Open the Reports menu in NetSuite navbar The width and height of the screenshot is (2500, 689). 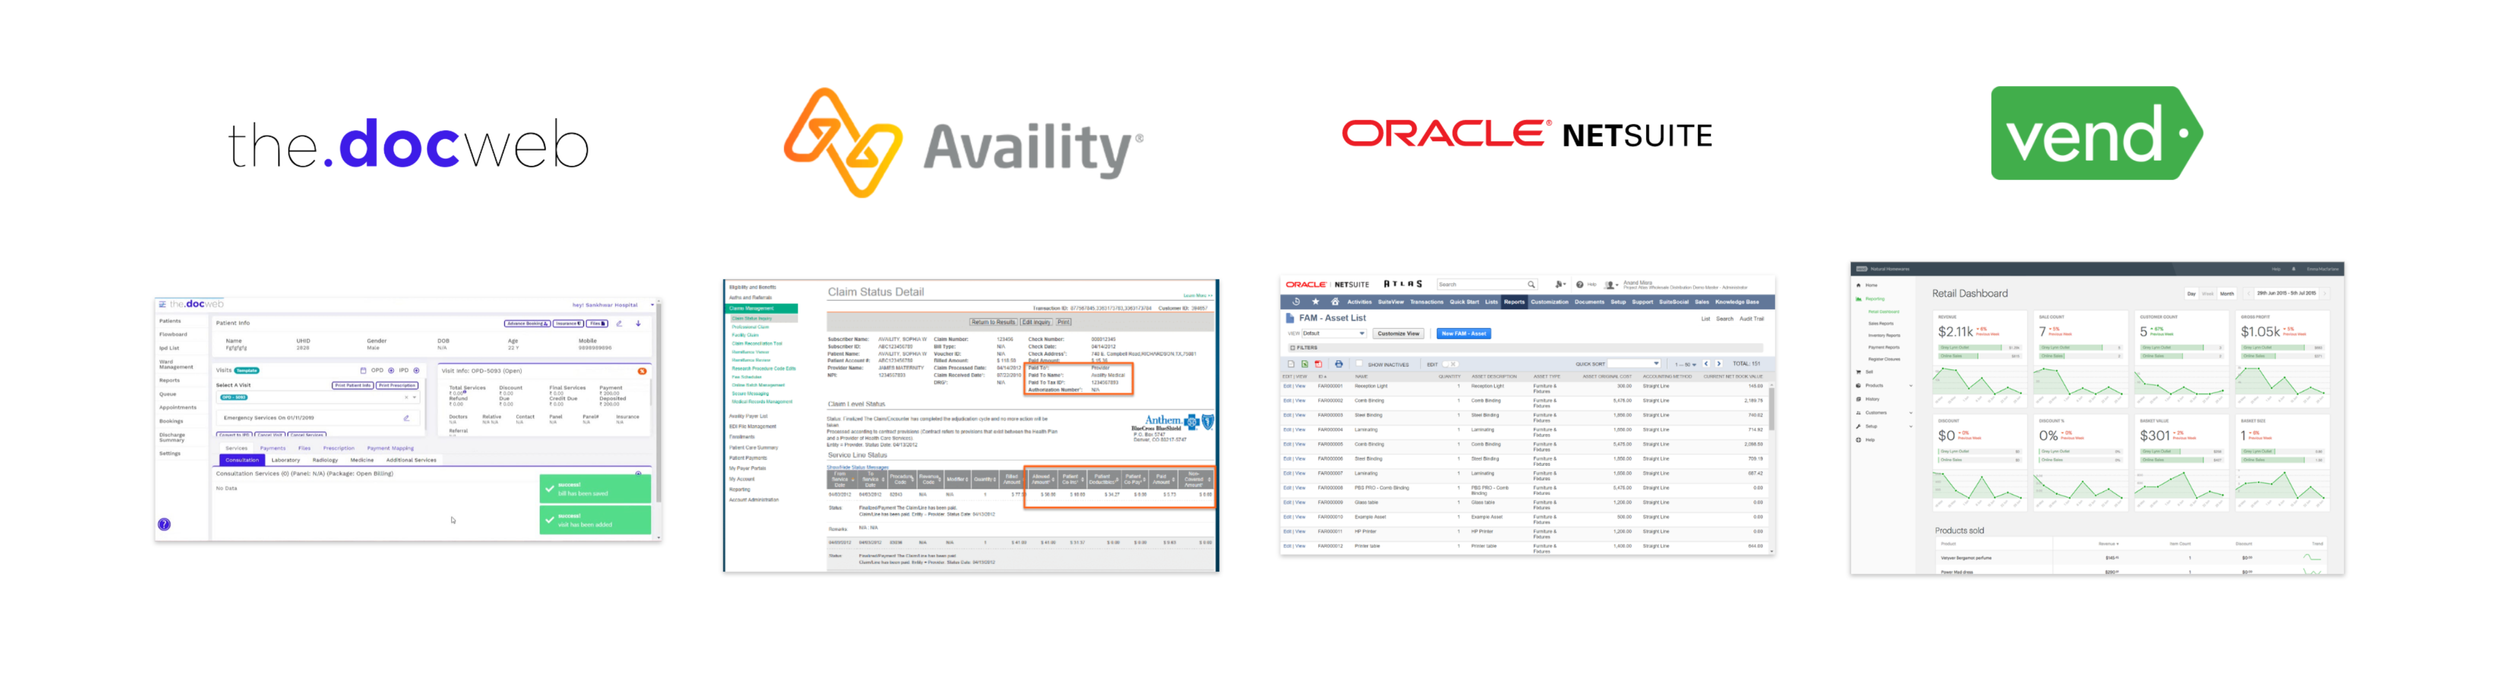1514,302
